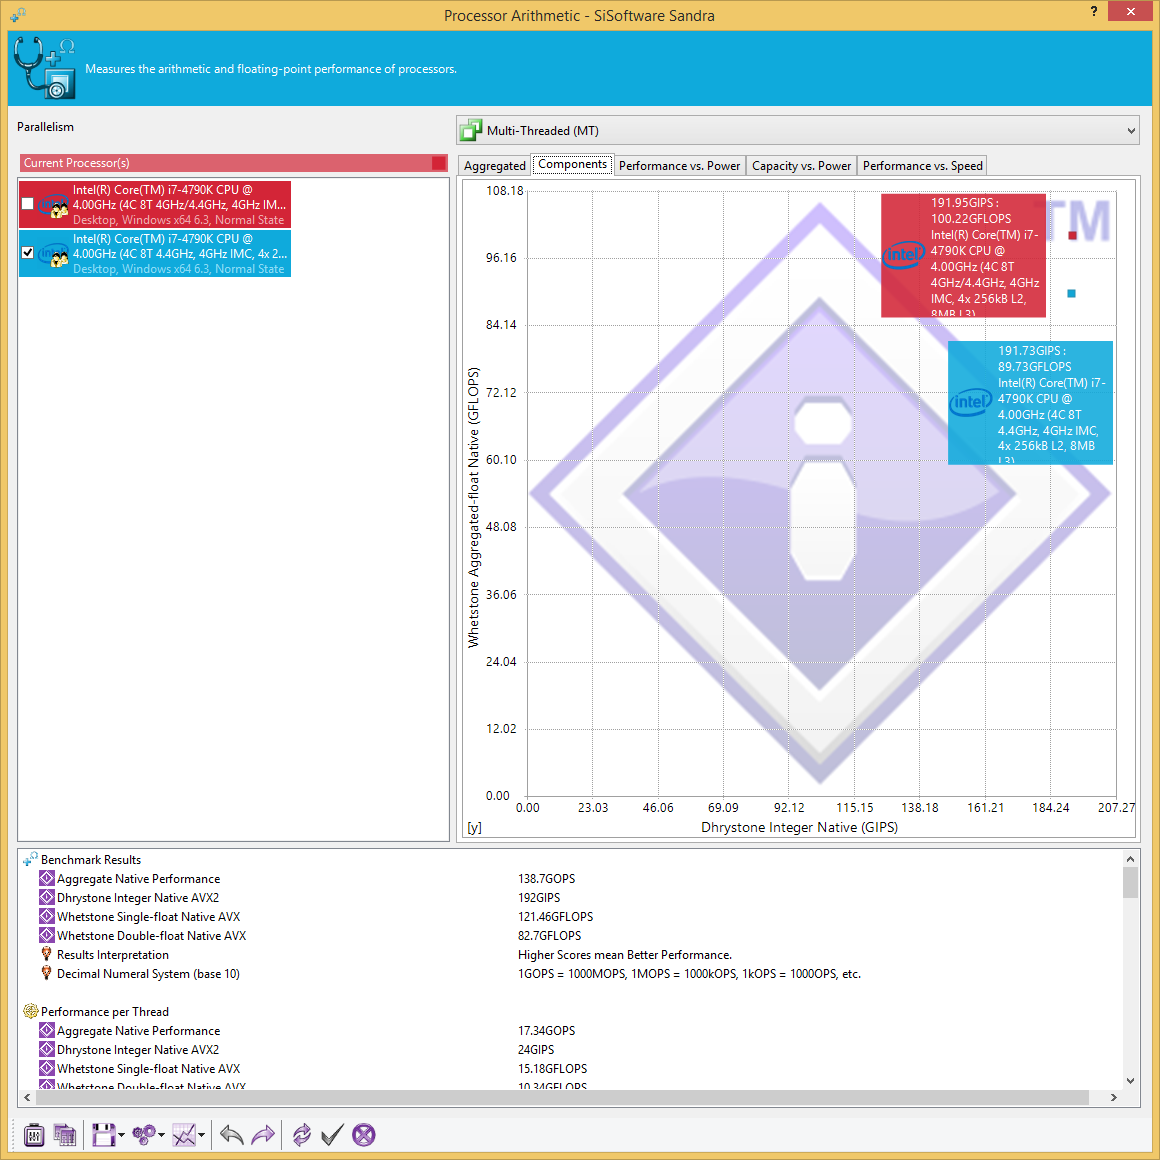Click the purple cancel X icon
The width and height of the screenshot is (1160, 1160).
[x=363, y=1134]
